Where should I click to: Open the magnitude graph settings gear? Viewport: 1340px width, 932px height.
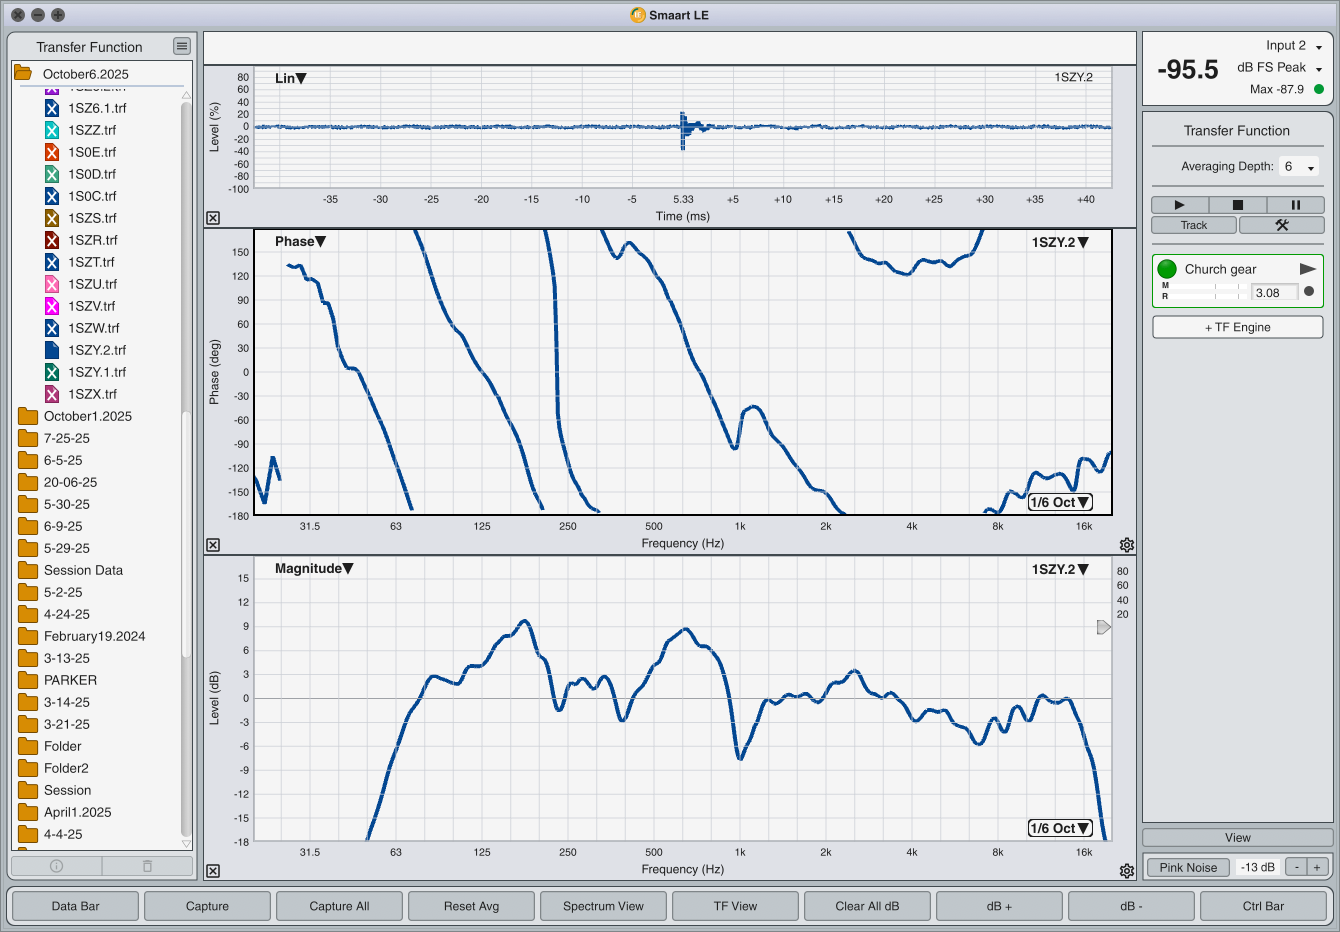click(1127, 871)
